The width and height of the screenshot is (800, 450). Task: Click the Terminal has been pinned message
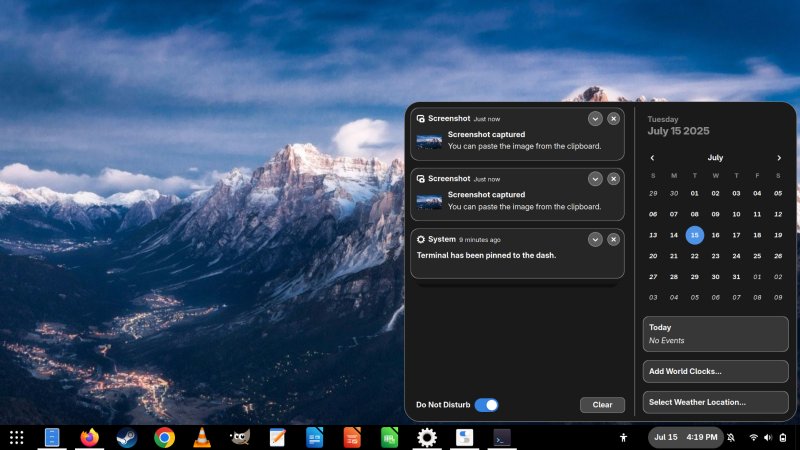(486, 255)
